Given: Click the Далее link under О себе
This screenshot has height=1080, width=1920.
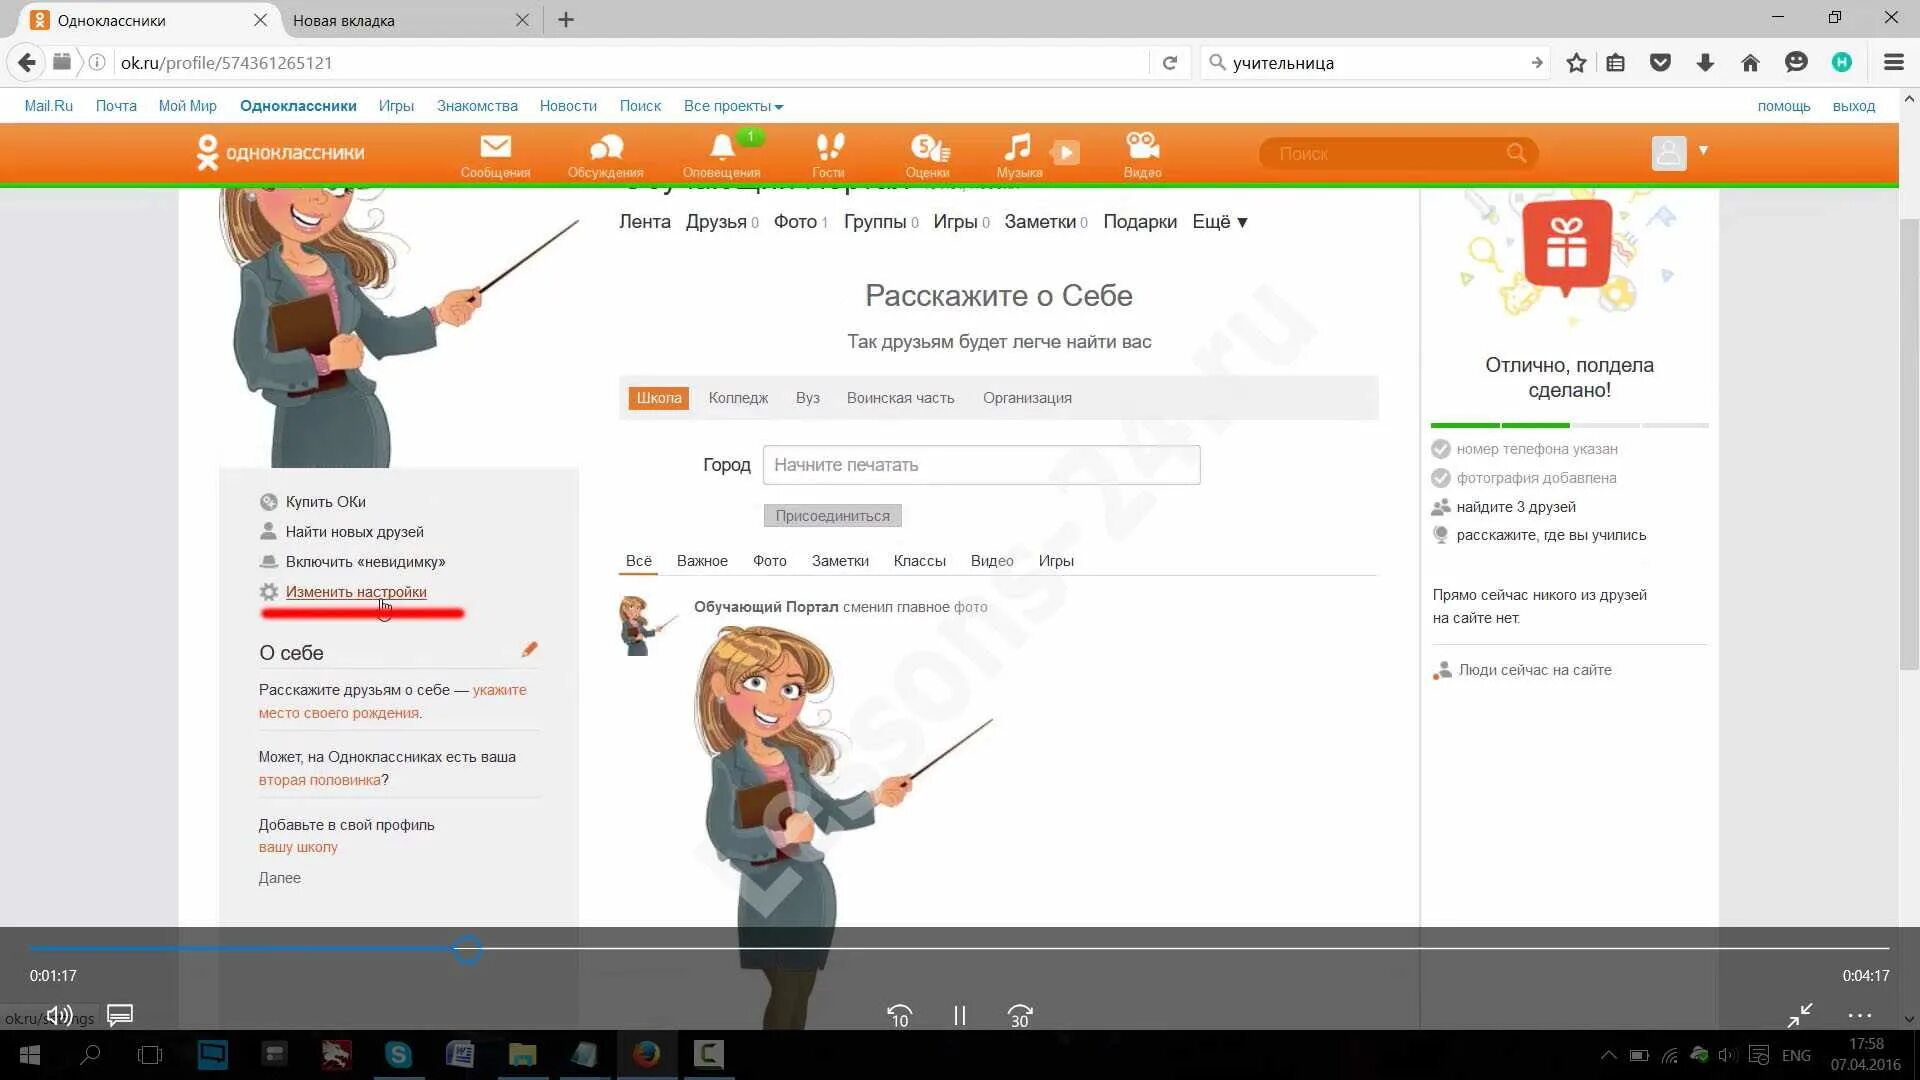Looking at the screenshot, I should coord(279,878).
